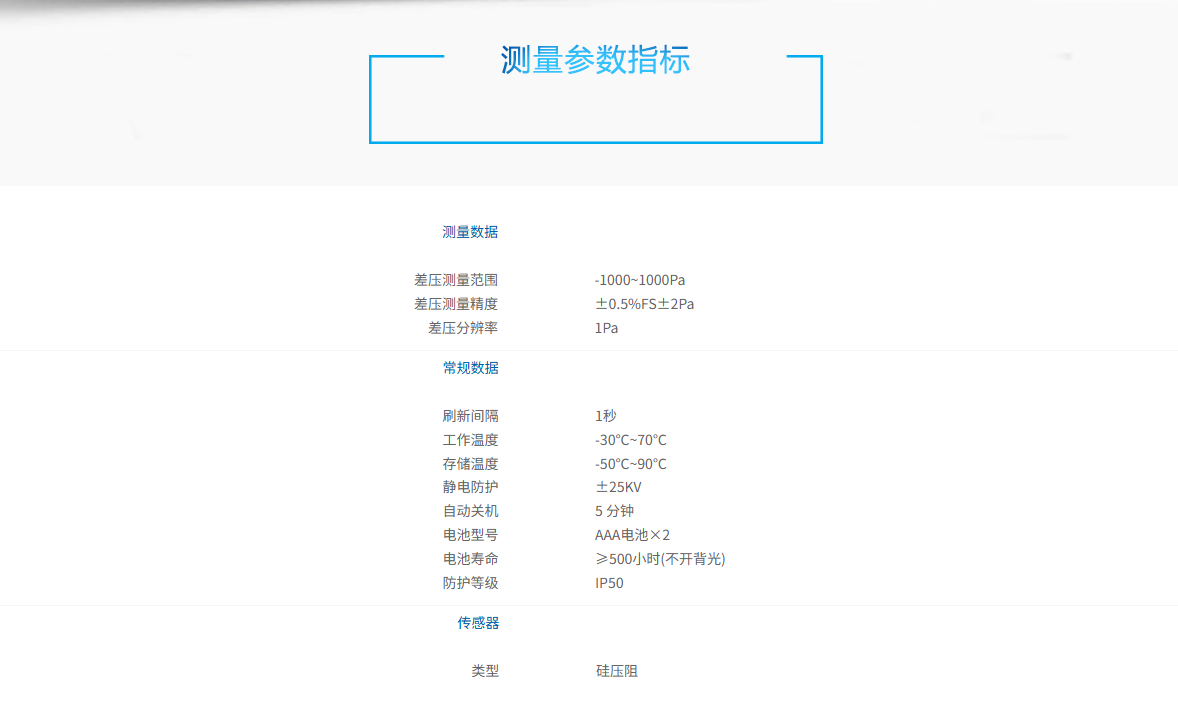Click the 差压测量范围 label

coord(456,280)
